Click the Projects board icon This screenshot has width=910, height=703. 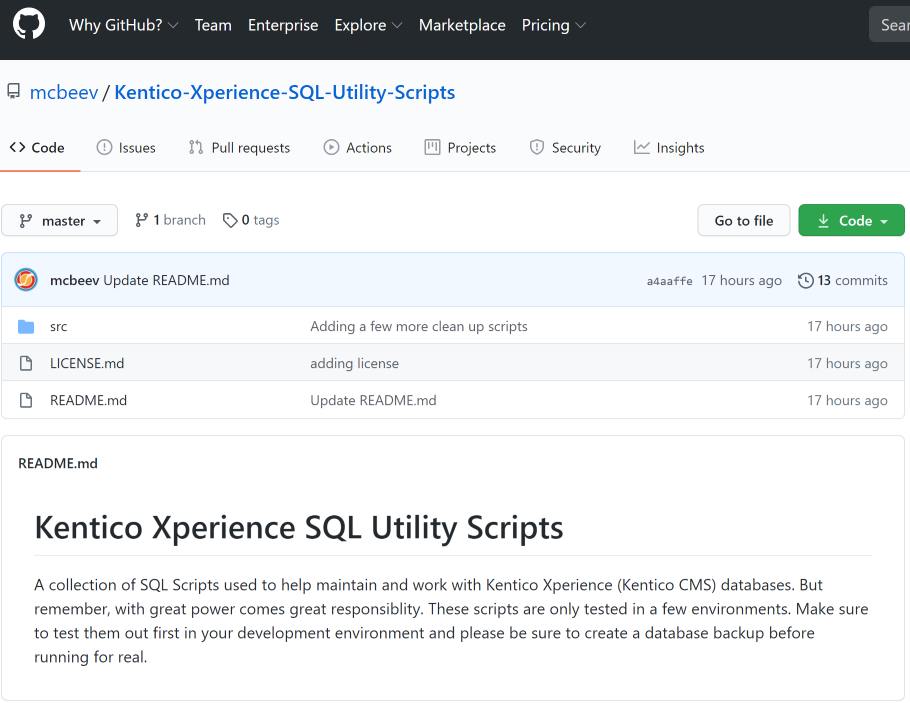(432, 147)
